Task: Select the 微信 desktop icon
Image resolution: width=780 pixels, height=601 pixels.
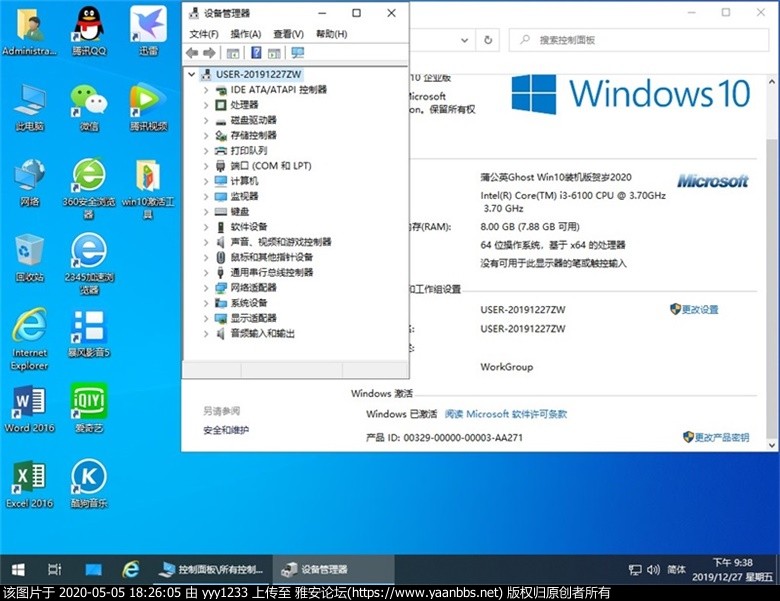Action: [x=89, y=107]
